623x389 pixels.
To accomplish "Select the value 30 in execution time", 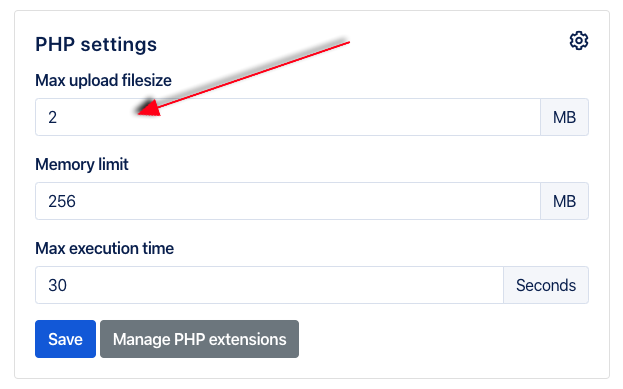I will (x=58, y=285).
